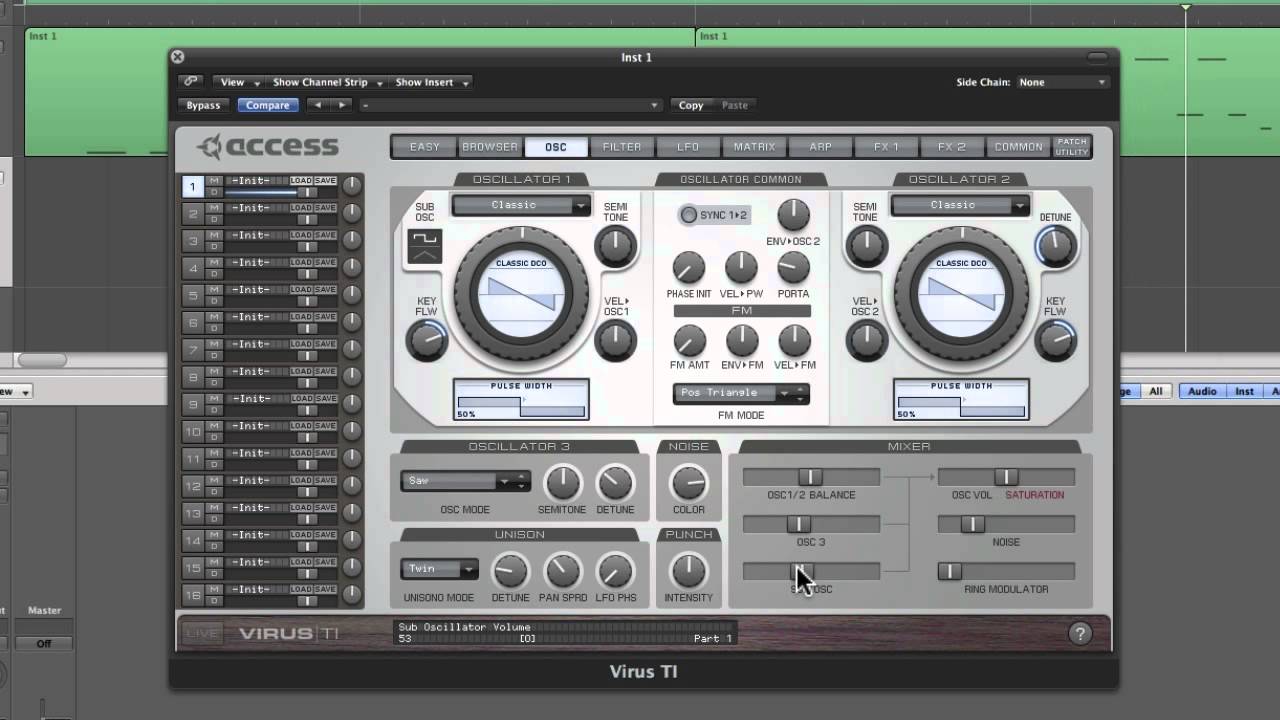This screenshot has width=1280, height=720.
Task: Click the next preset arrow button
Action: (341, 105)
